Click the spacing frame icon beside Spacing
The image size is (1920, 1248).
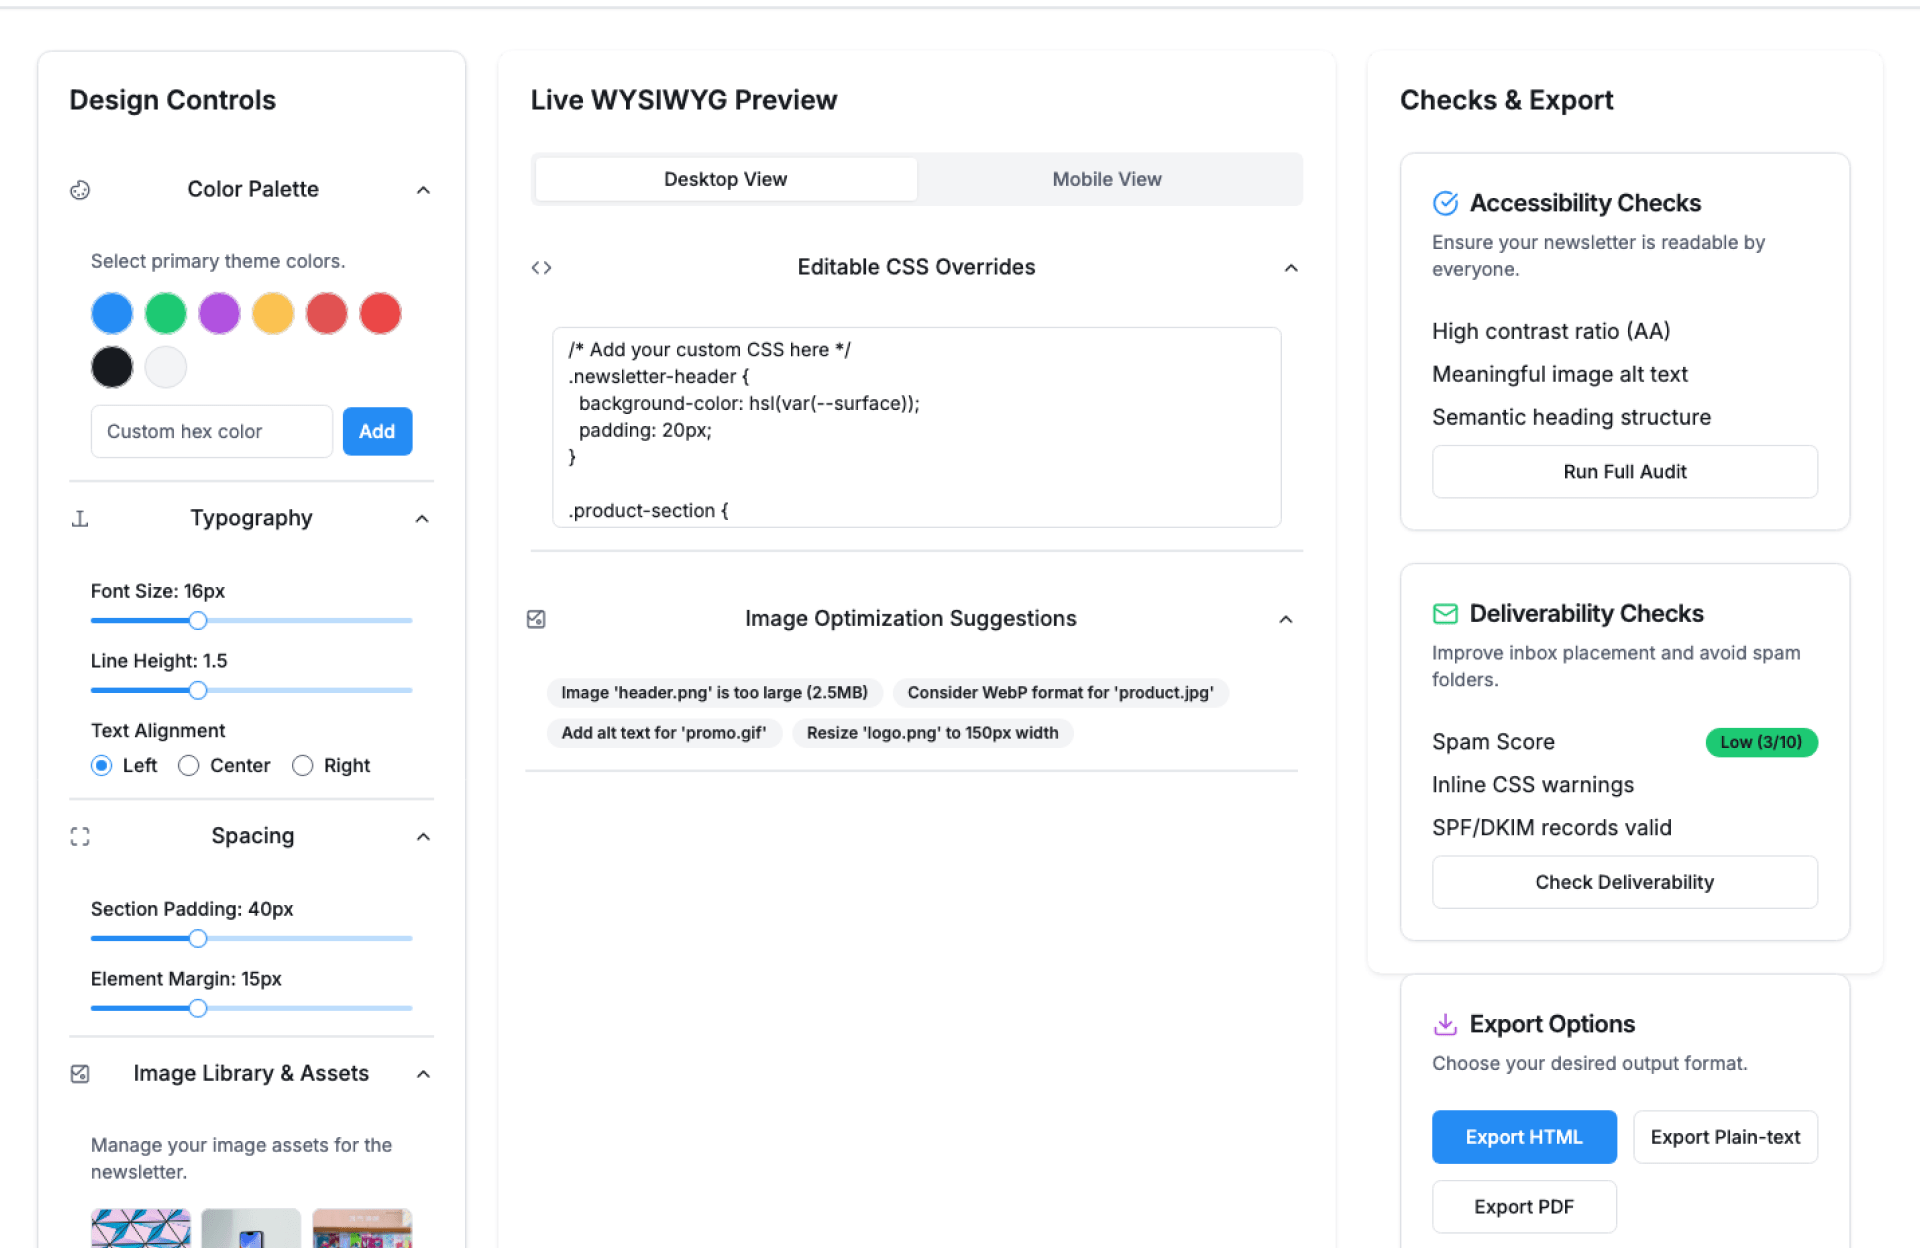(x=80, y=837)
